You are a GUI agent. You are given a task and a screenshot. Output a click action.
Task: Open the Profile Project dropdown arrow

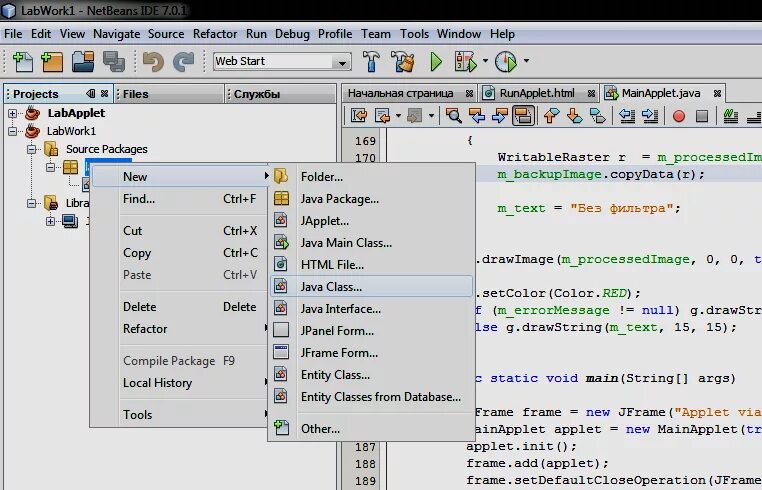point(526,61)
